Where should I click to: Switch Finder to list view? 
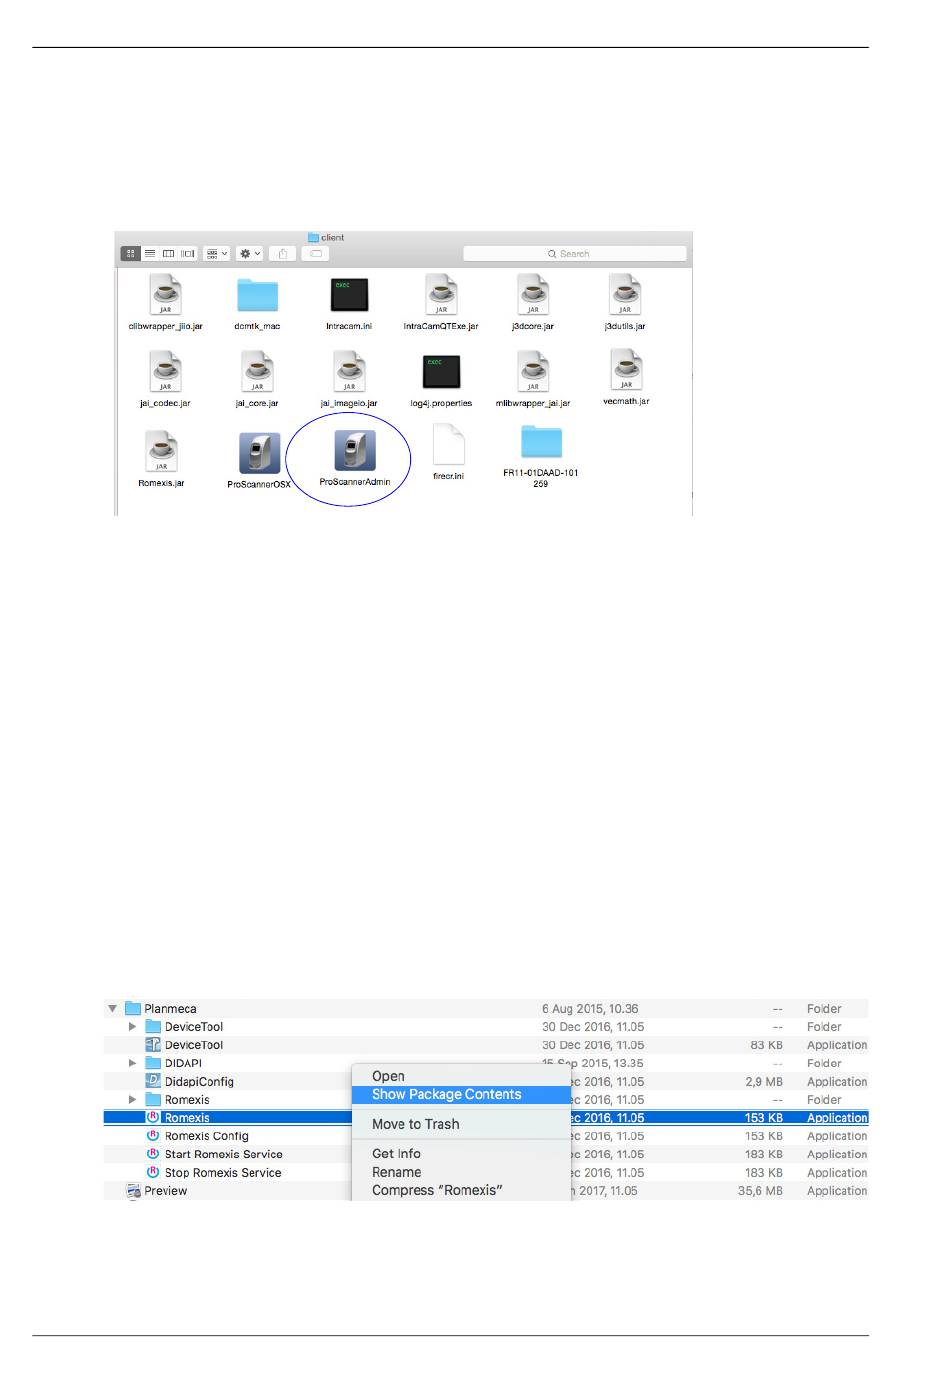pos(150,254)
